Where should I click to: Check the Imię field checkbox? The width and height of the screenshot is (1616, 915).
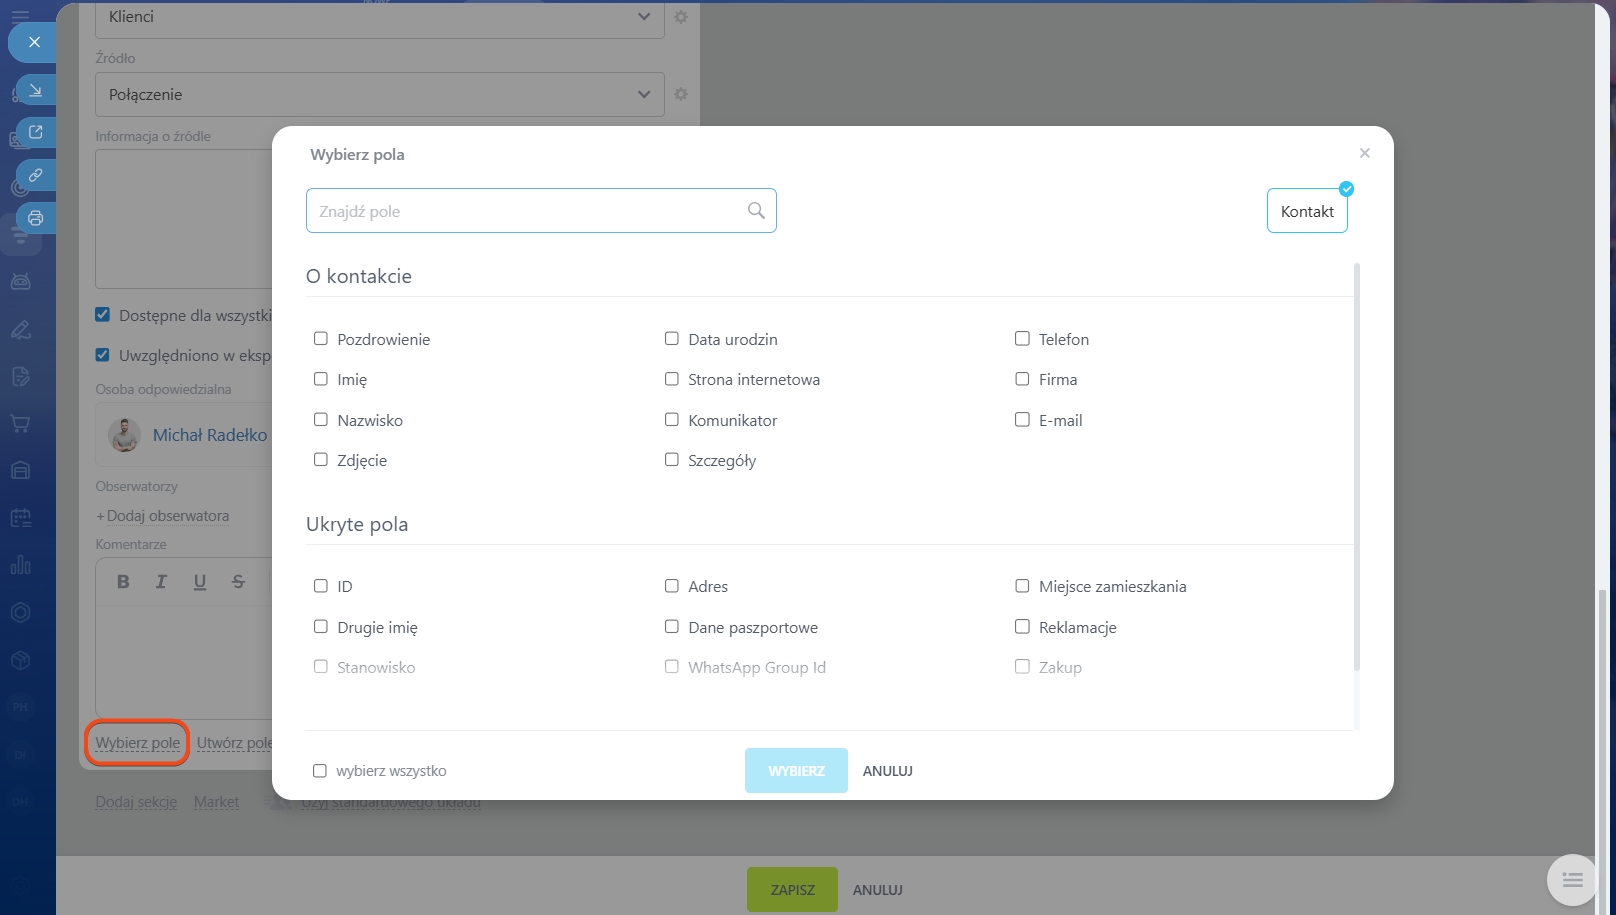click(x=321, y=379)
